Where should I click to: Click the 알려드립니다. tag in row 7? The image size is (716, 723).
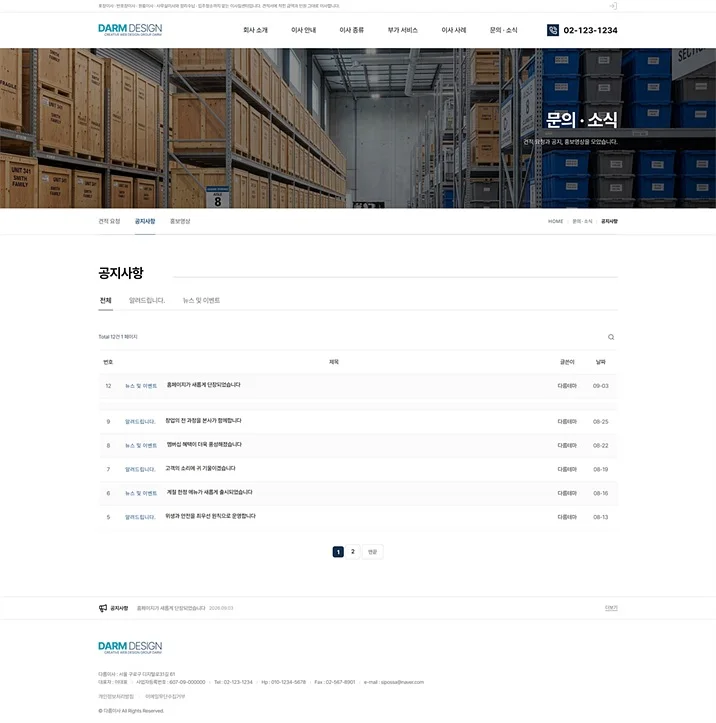click(140, 470)
